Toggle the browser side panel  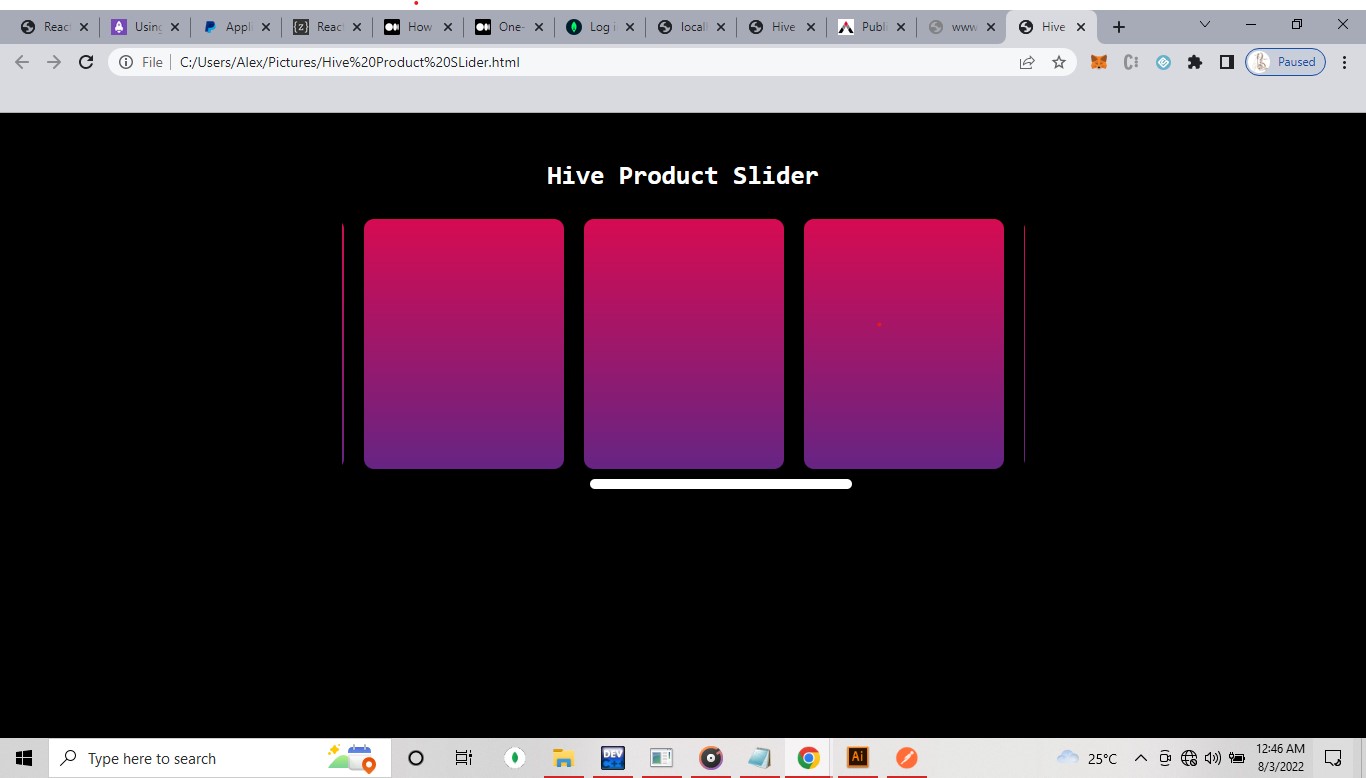click(1226, 62)
